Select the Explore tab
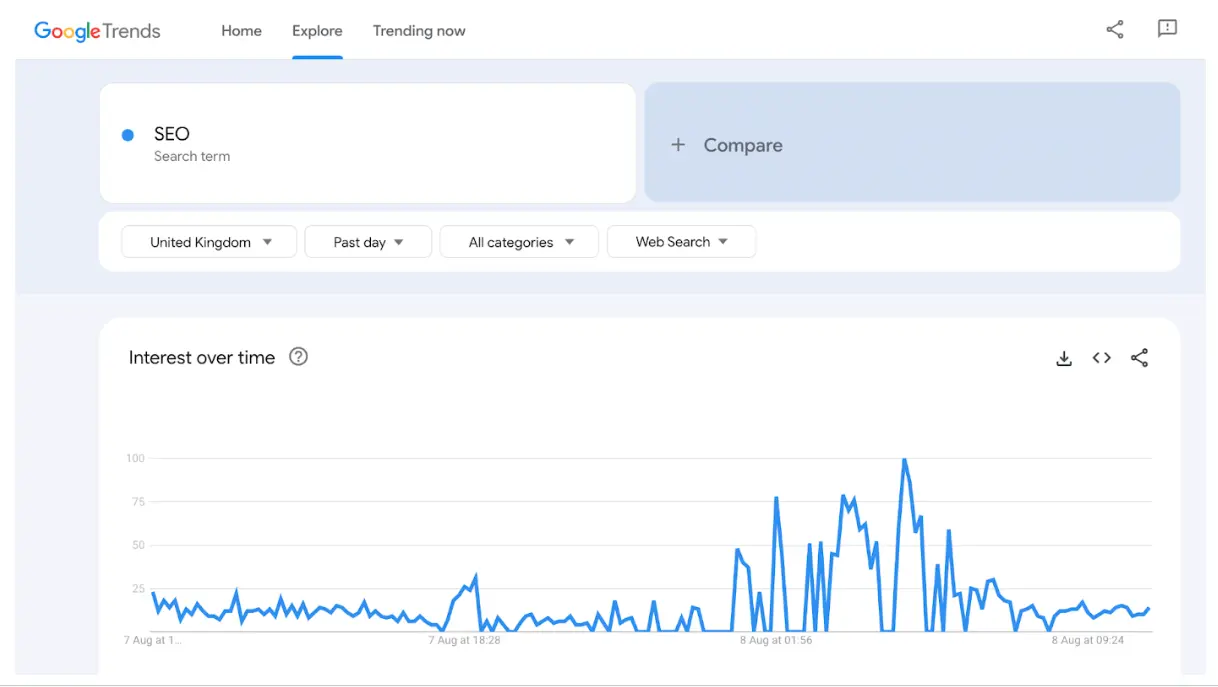This screenshot has height=687, width=1218. pyautogui.click(x=317, y=31)
